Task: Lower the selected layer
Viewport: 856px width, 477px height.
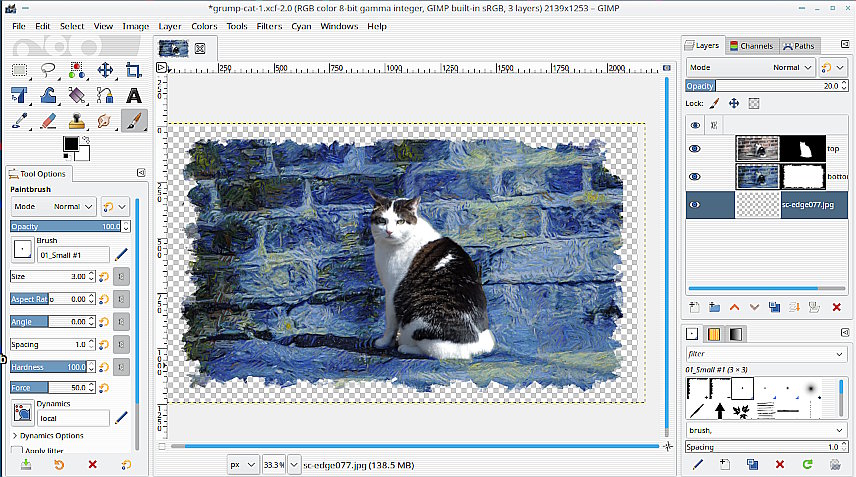Action: [x=754, y=307]
